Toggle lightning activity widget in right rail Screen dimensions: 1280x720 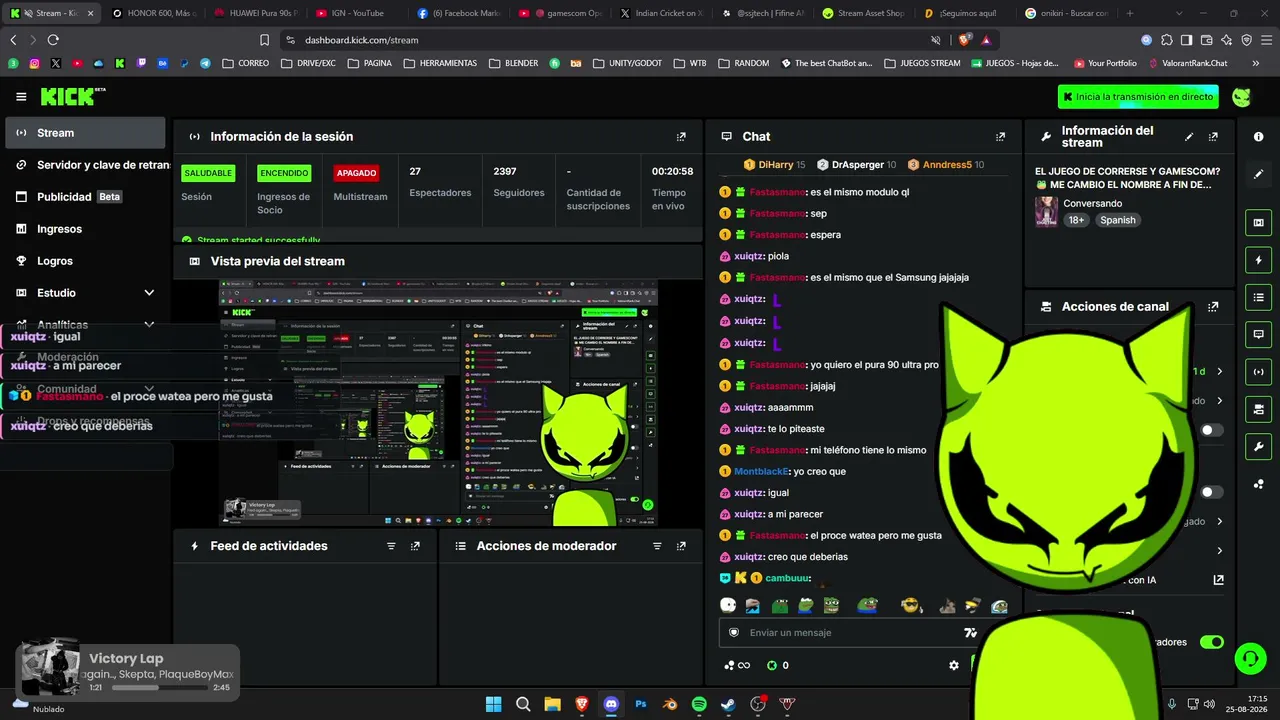click(1258, 260)
